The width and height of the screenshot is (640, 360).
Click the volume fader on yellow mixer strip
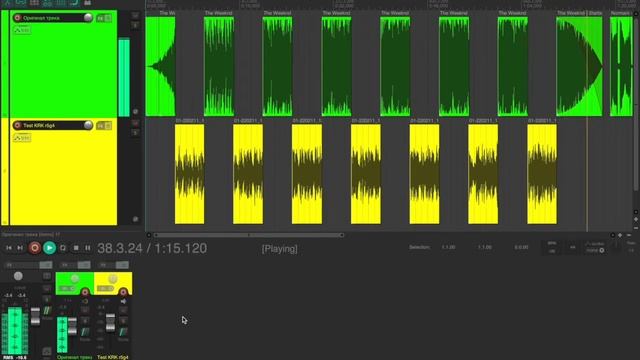(110, 322)
